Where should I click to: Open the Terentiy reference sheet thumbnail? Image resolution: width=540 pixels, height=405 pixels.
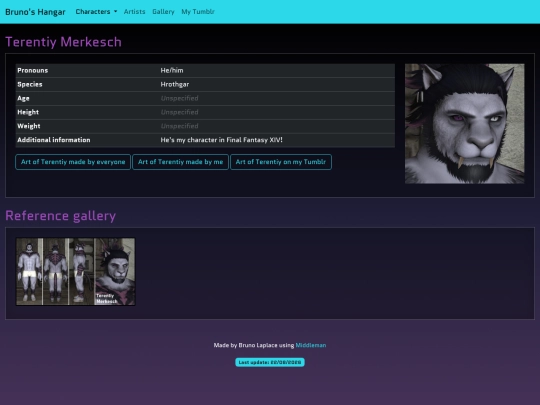75,271
